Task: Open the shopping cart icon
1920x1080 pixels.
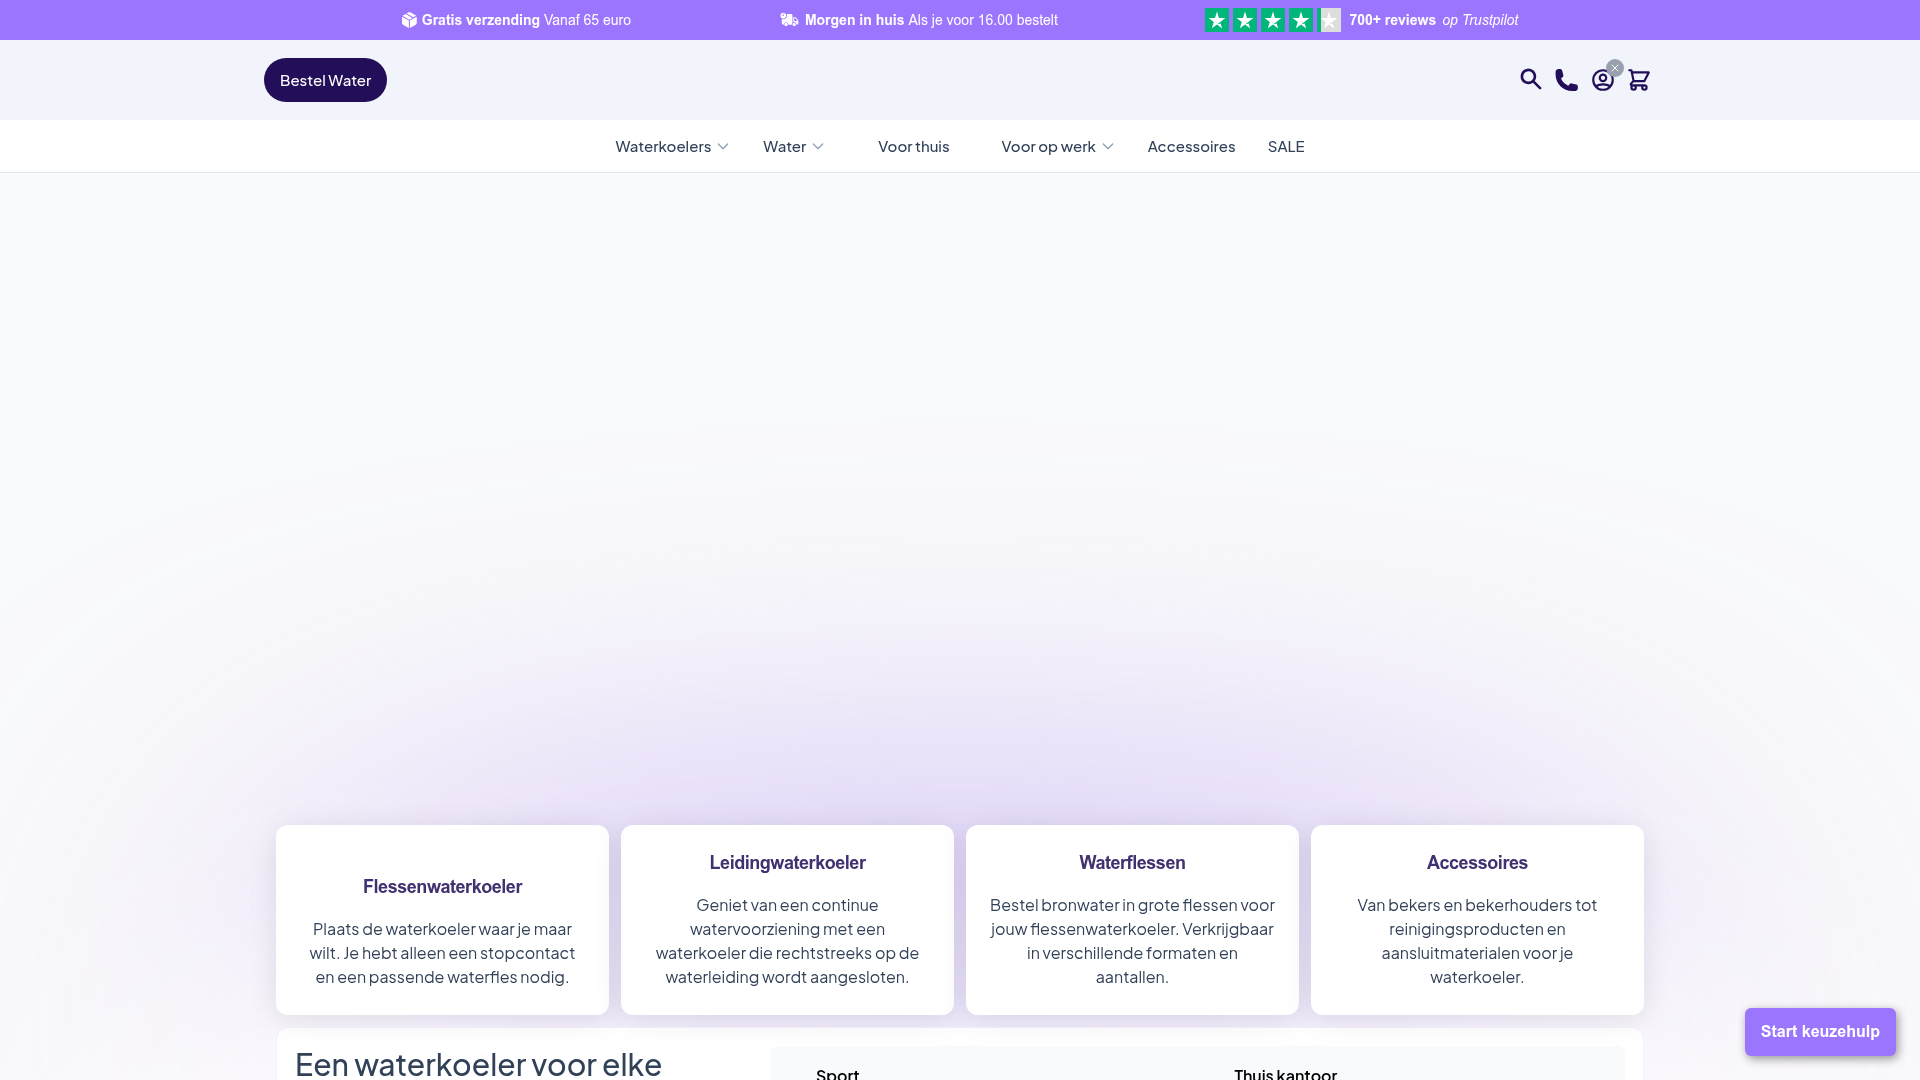Action: coord(1638,80)
